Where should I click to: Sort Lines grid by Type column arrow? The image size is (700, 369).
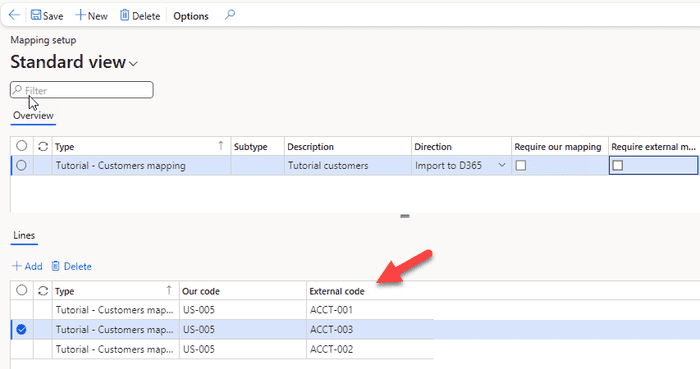(169, 290)
